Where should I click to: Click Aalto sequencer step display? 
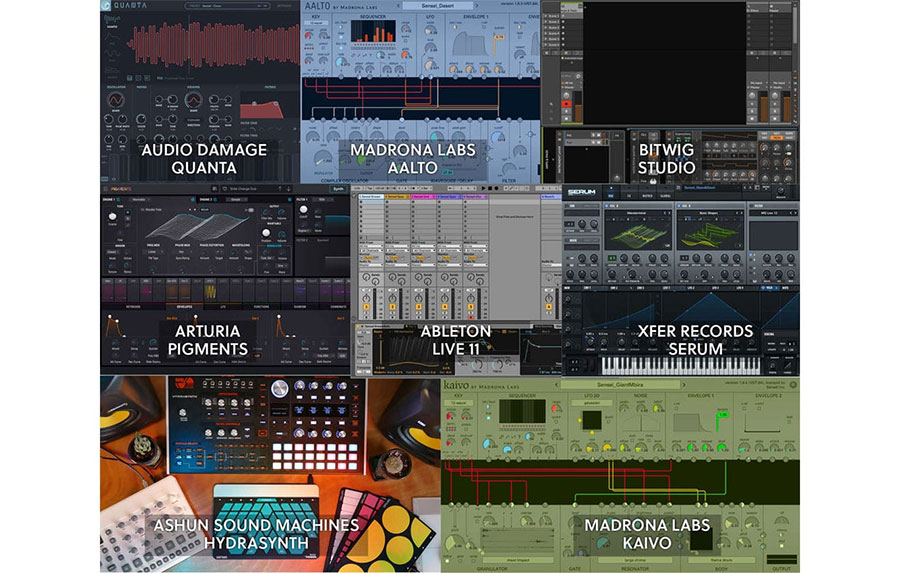[x=373, y=32]
